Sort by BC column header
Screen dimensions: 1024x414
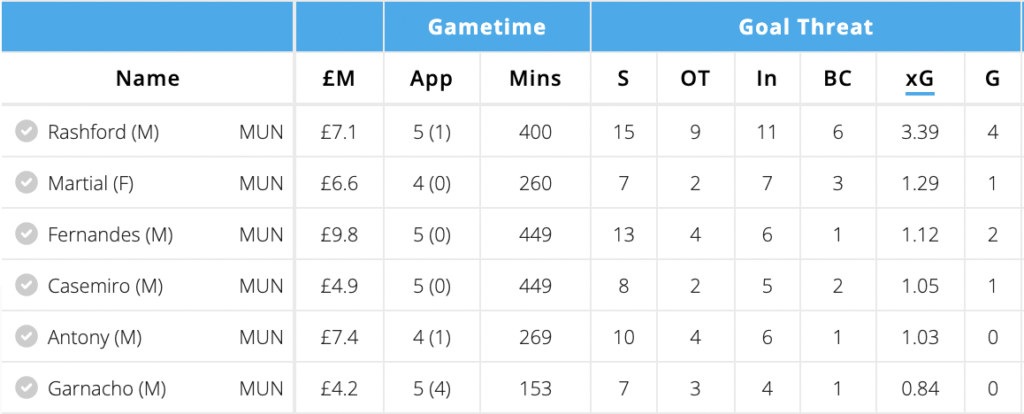click(838, 78)
